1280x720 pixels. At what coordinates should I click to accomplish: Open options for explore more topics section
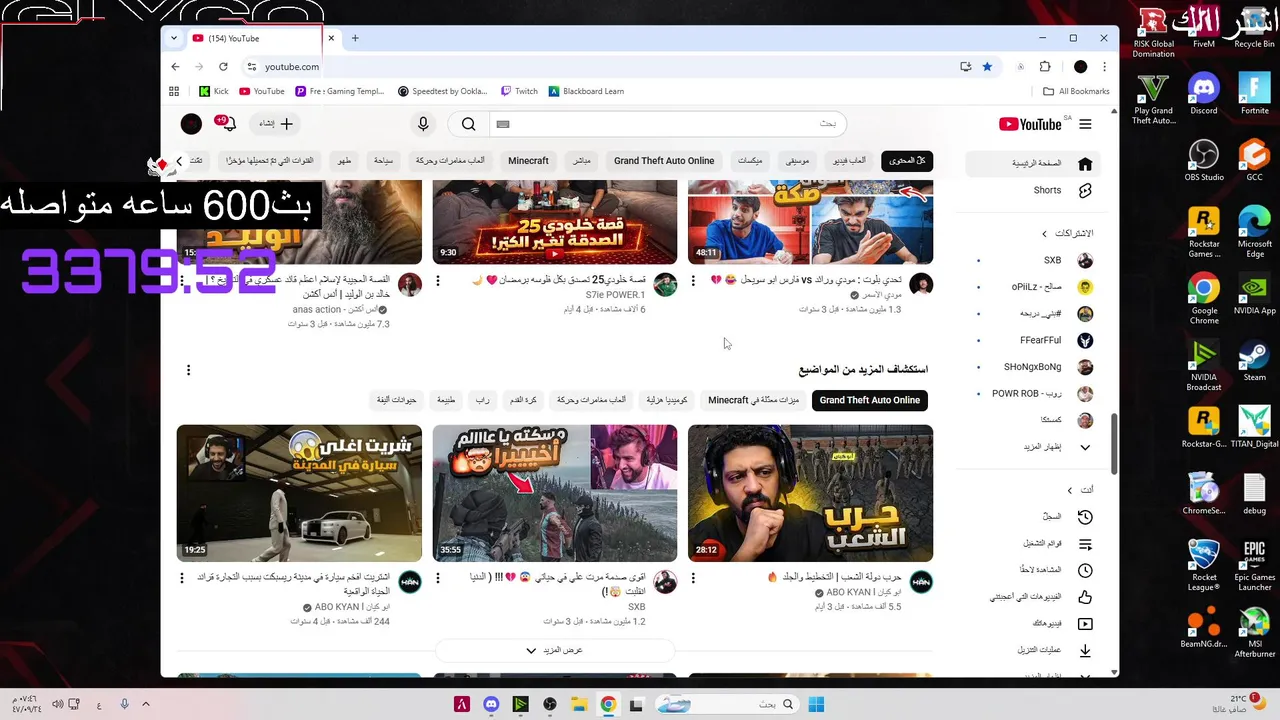(188, 371)
